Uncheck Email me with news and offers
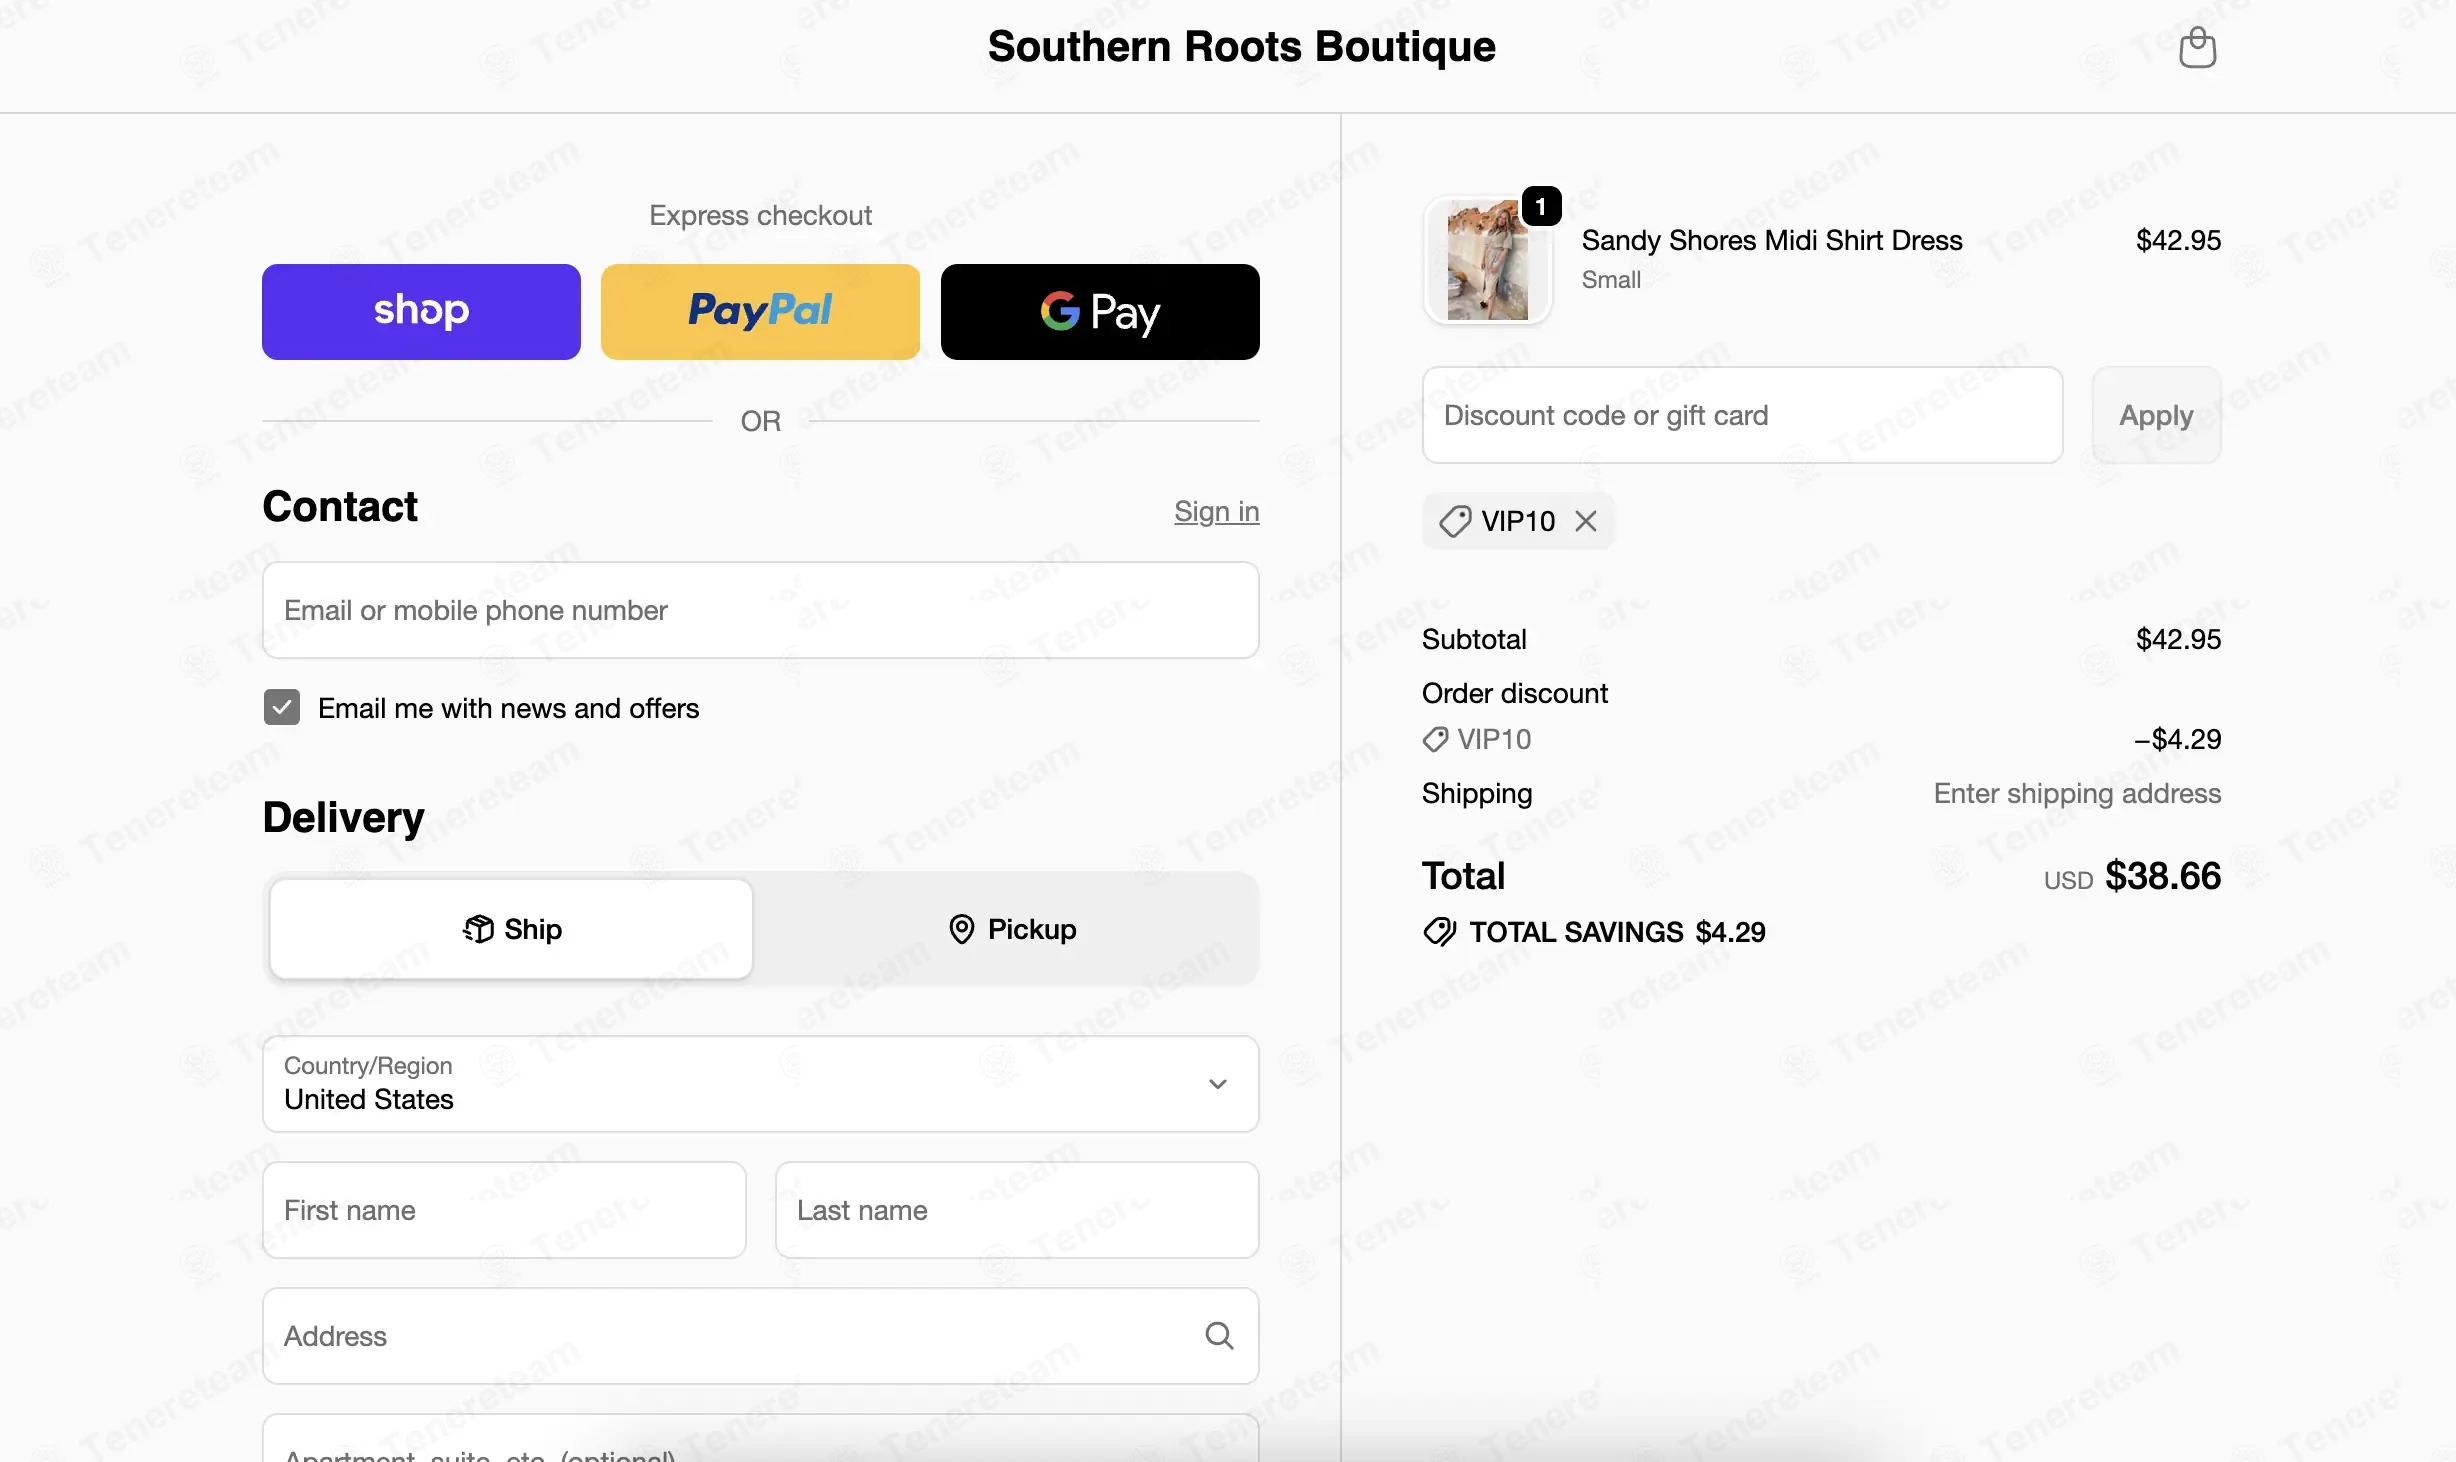This screenshot has height=1462, width=2456. point(282,708)
